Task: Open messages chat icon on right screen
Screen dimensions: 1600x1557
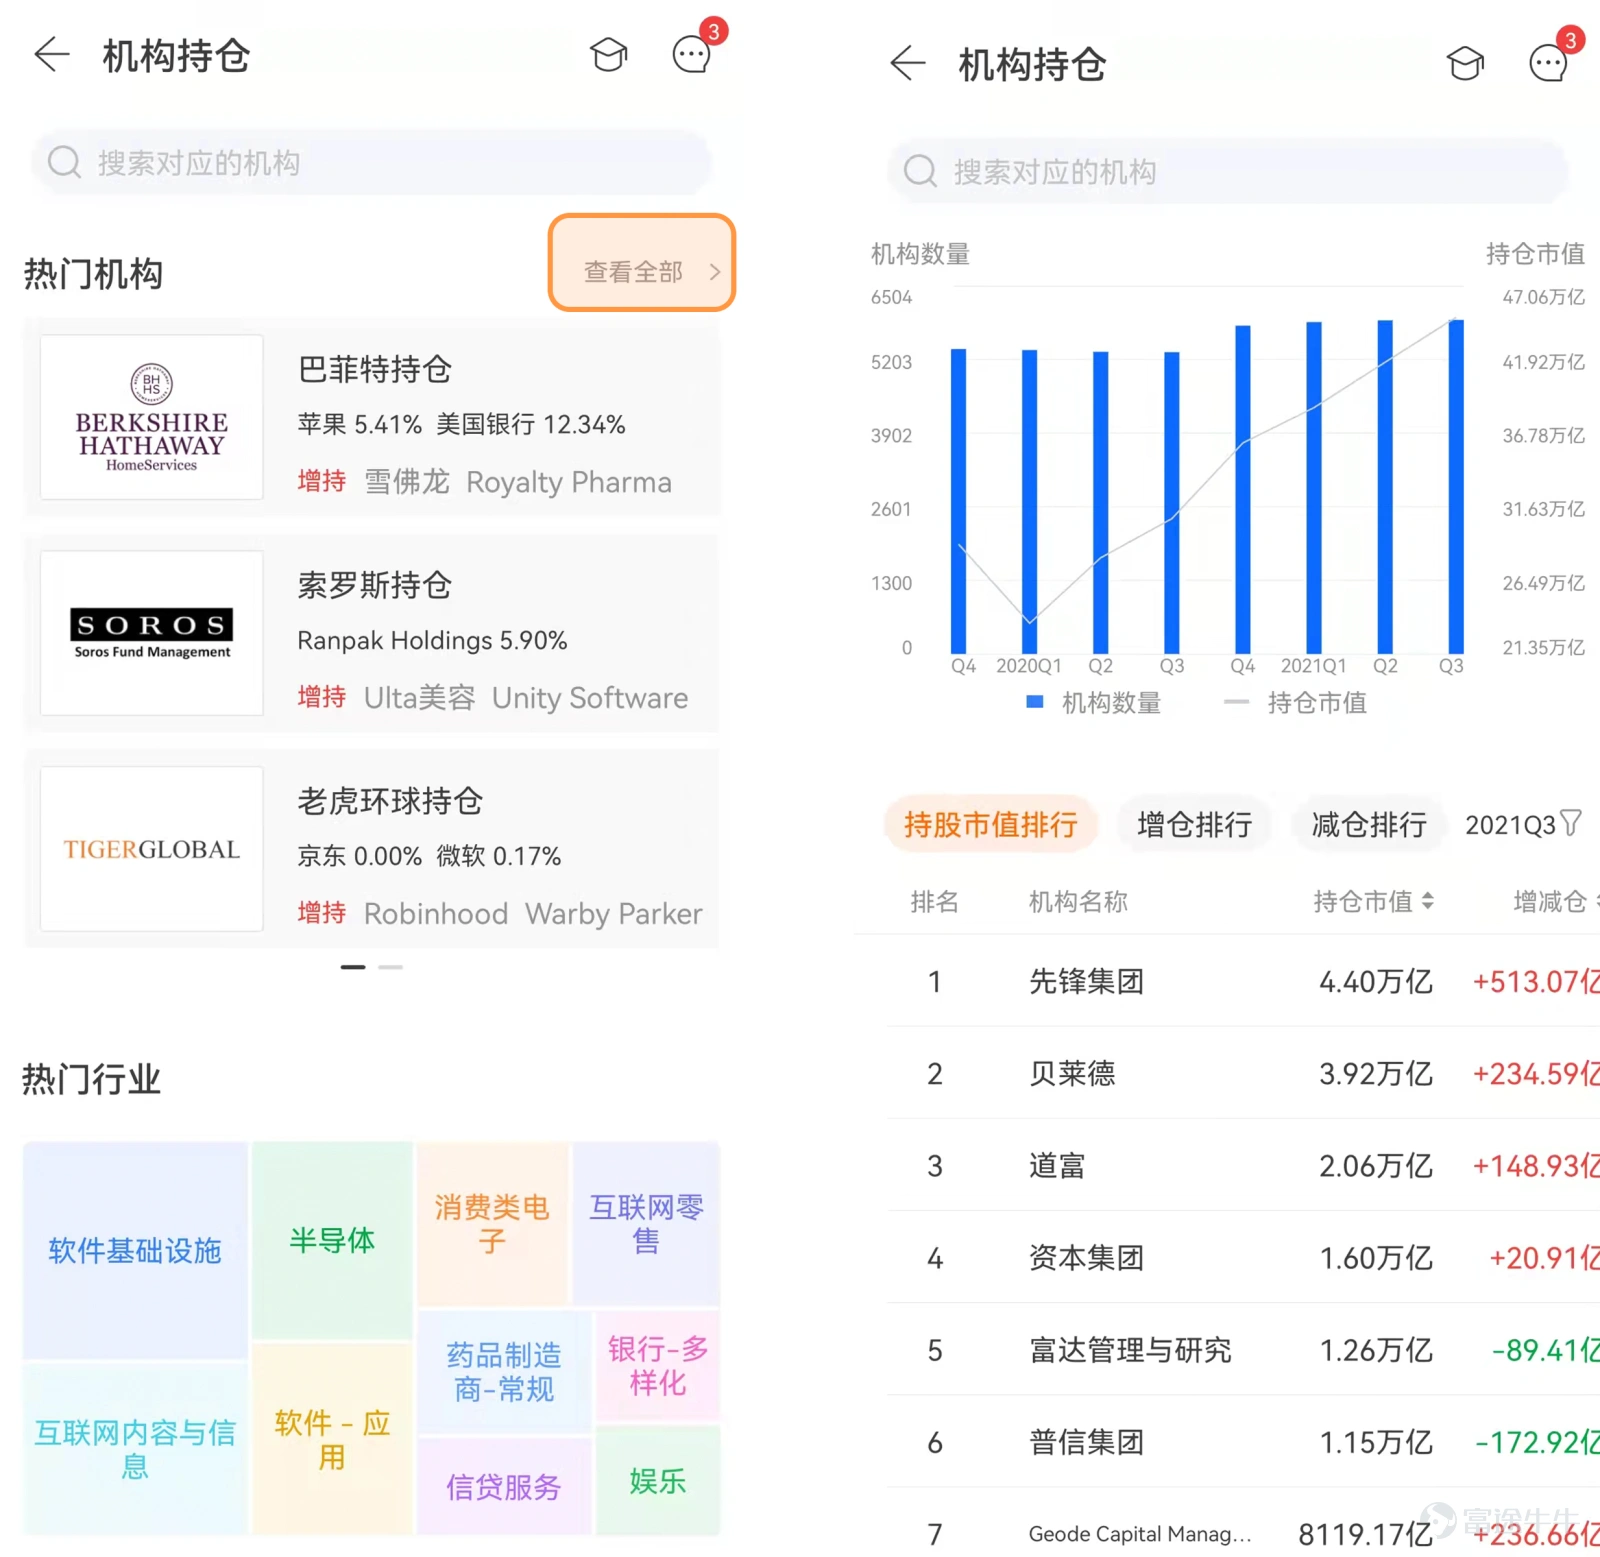Action: point(1549,63)
